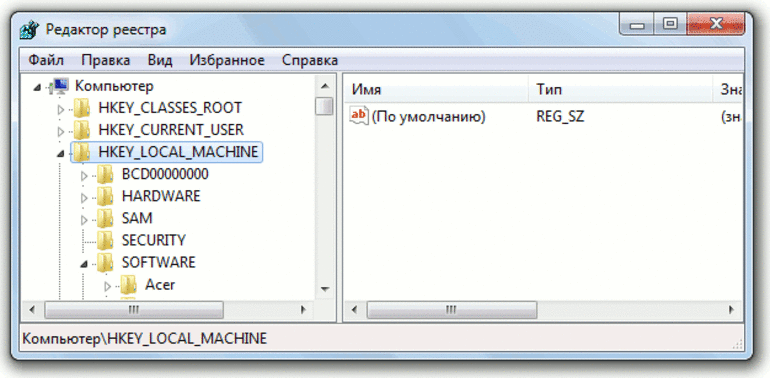This screenshot has height=378, width=770.
Task: Click the SAM folder icon
Action: 105,218
